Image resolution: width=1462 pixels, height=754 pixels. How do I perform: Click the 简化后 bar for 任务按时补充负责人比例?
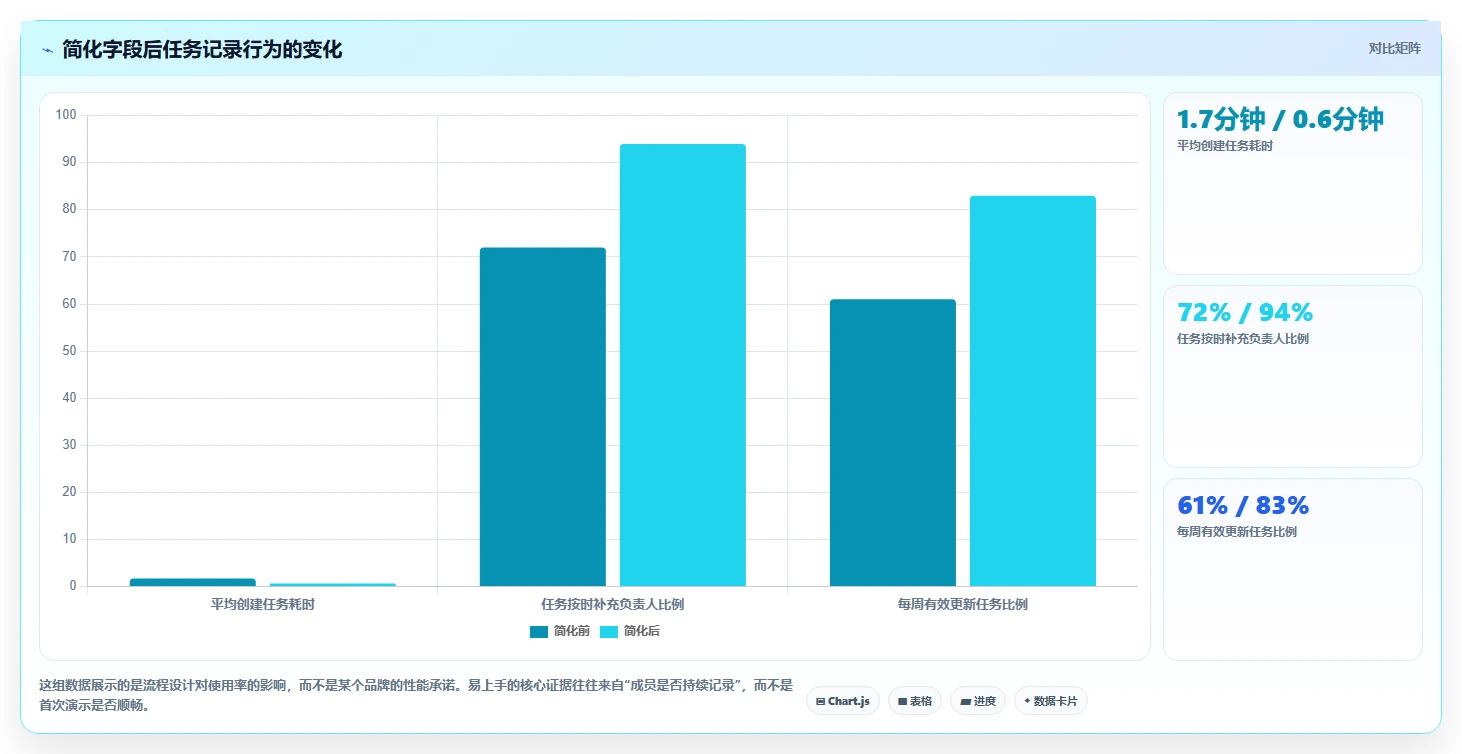[683, 365]
